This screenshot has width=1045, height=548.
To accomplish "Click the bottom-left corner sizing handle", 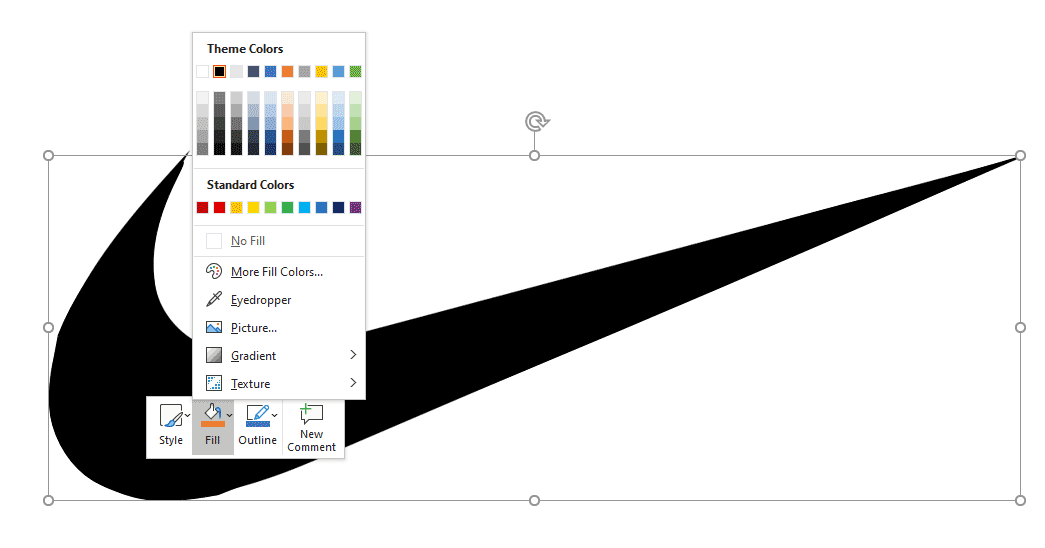I will (48, 500).
